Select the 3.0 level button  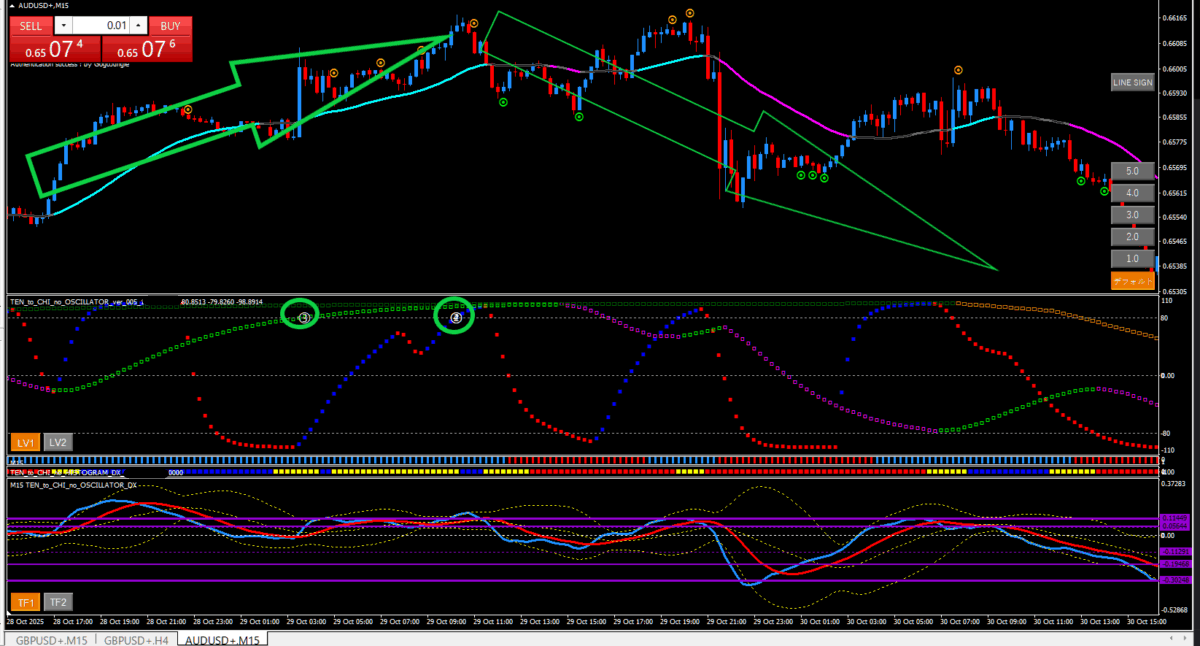coord(1132,215)
